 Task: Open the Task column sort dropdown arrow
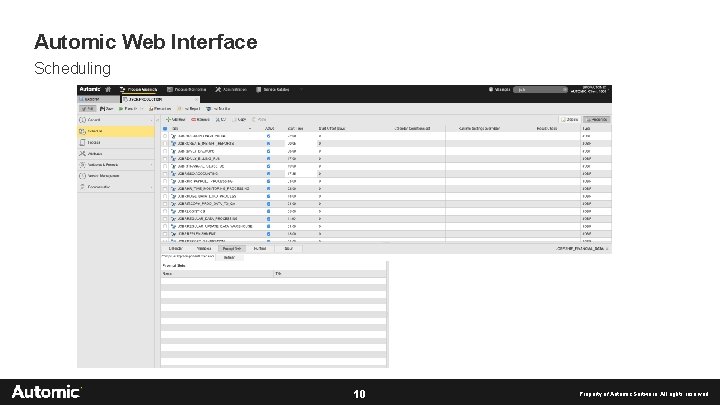[x=250, y=129]
